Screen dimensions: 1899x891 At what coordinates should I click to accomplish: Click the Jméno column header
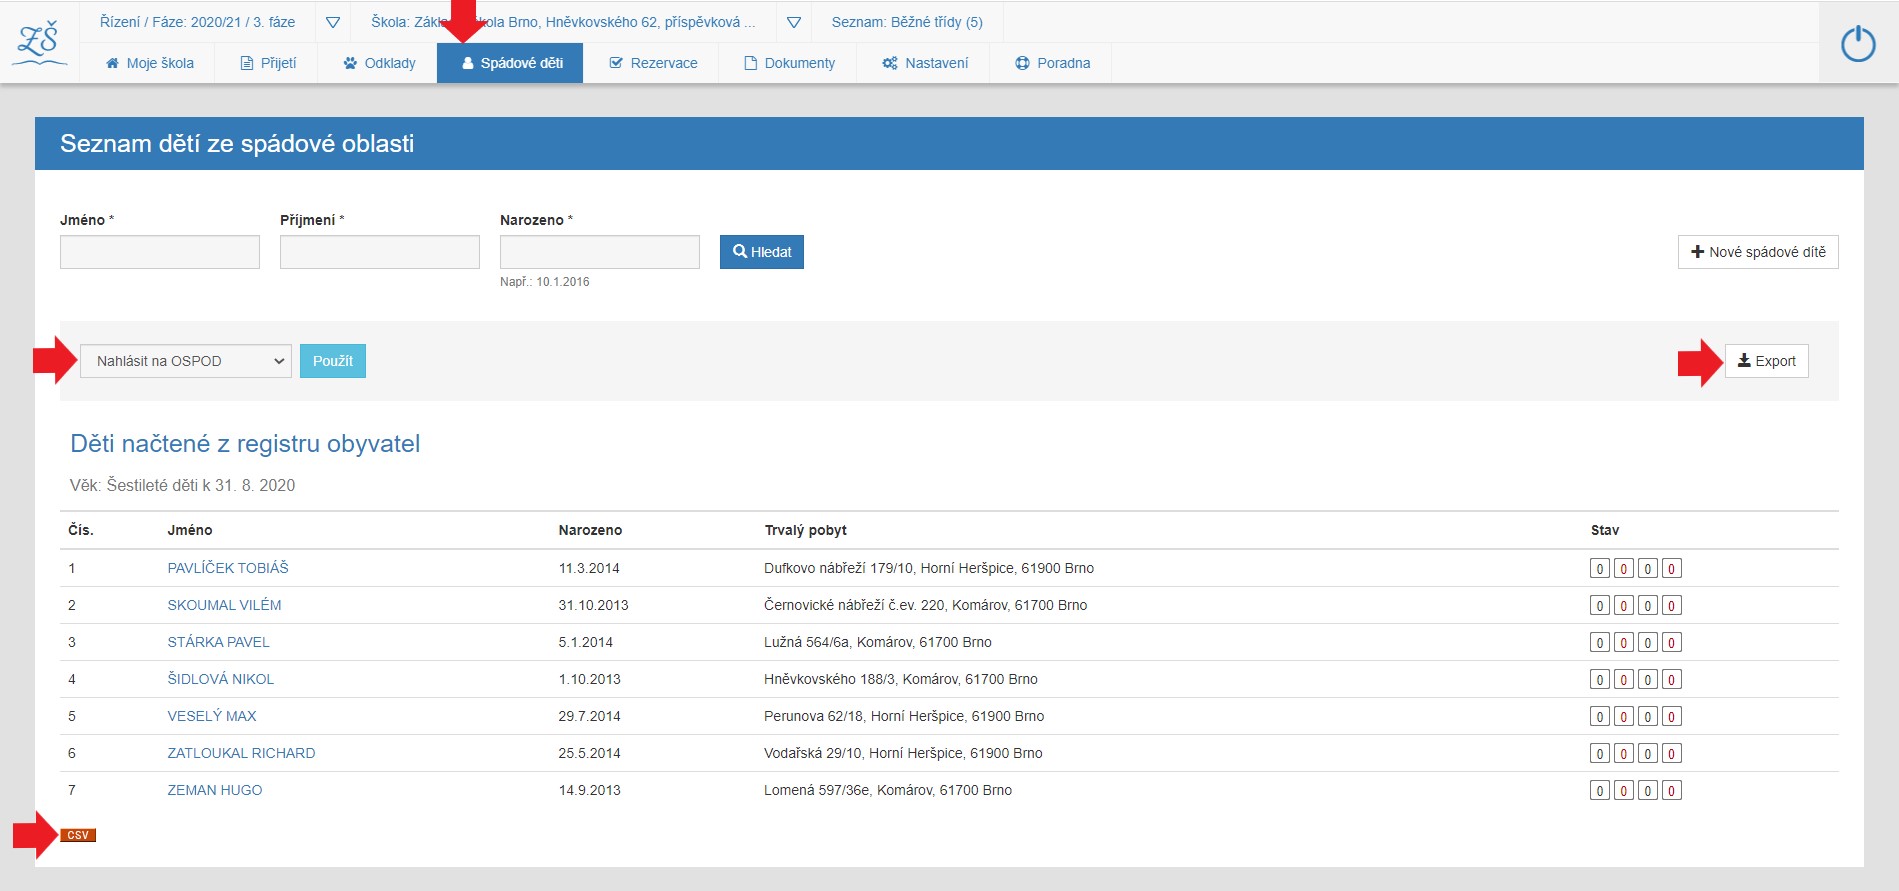pyautogui.click(x=190, y=530)
